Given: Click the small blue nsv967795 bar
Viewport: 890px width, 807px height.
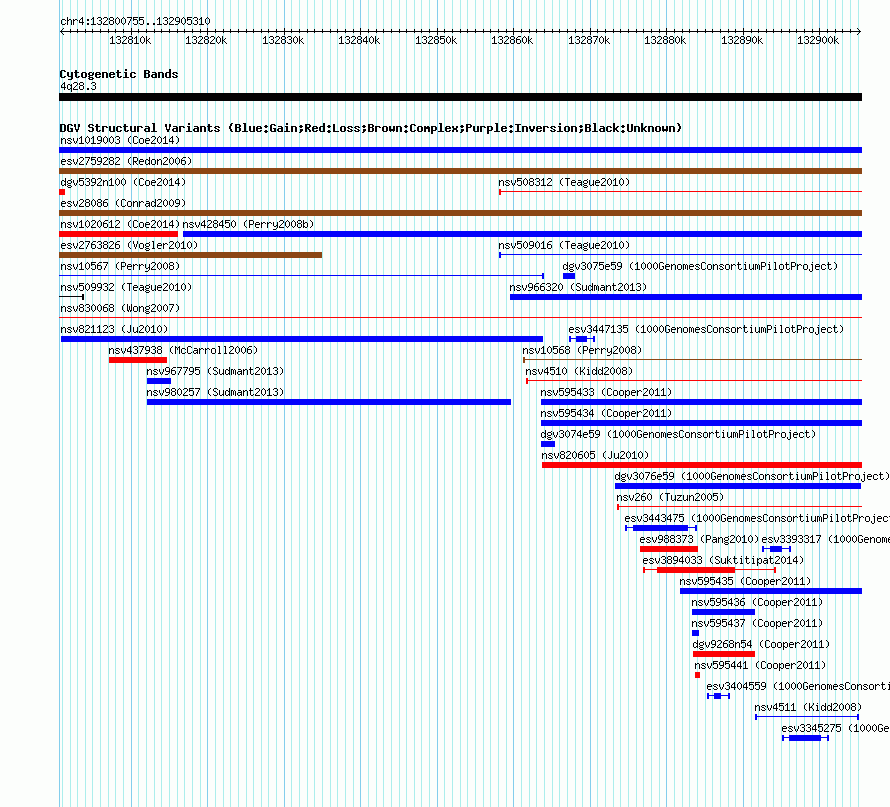Looking at the screenshot, I should 159,381.
